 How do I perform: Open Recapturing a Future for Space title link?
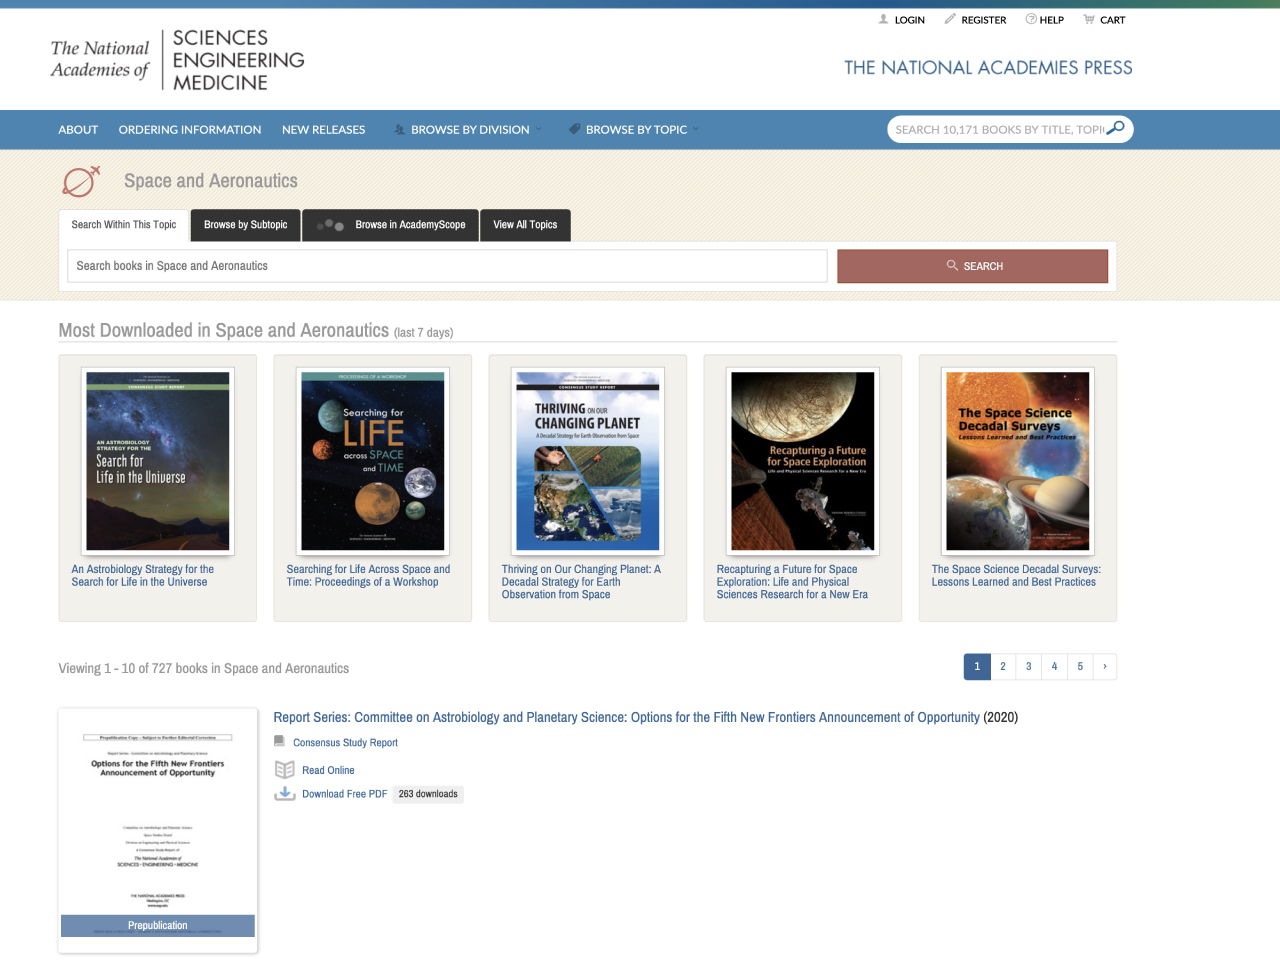[x=792, y=582]
